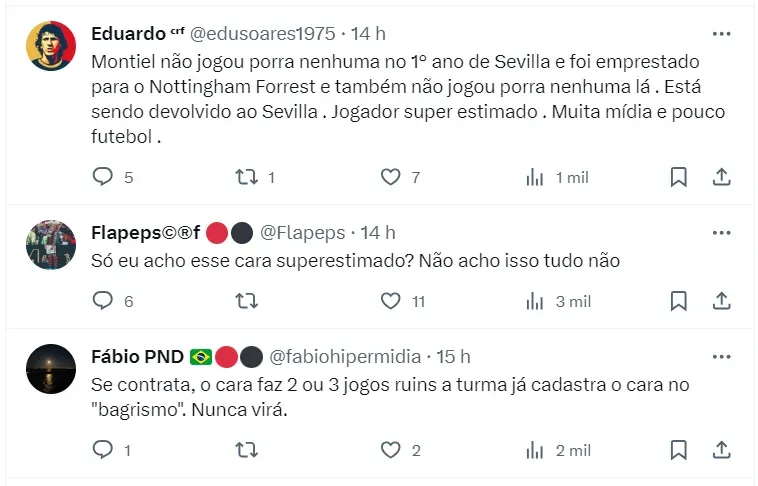Like Fábio PND's tweet with 2 likes
This screenshot has width=758, height=486.
click(x=391, y=451)
